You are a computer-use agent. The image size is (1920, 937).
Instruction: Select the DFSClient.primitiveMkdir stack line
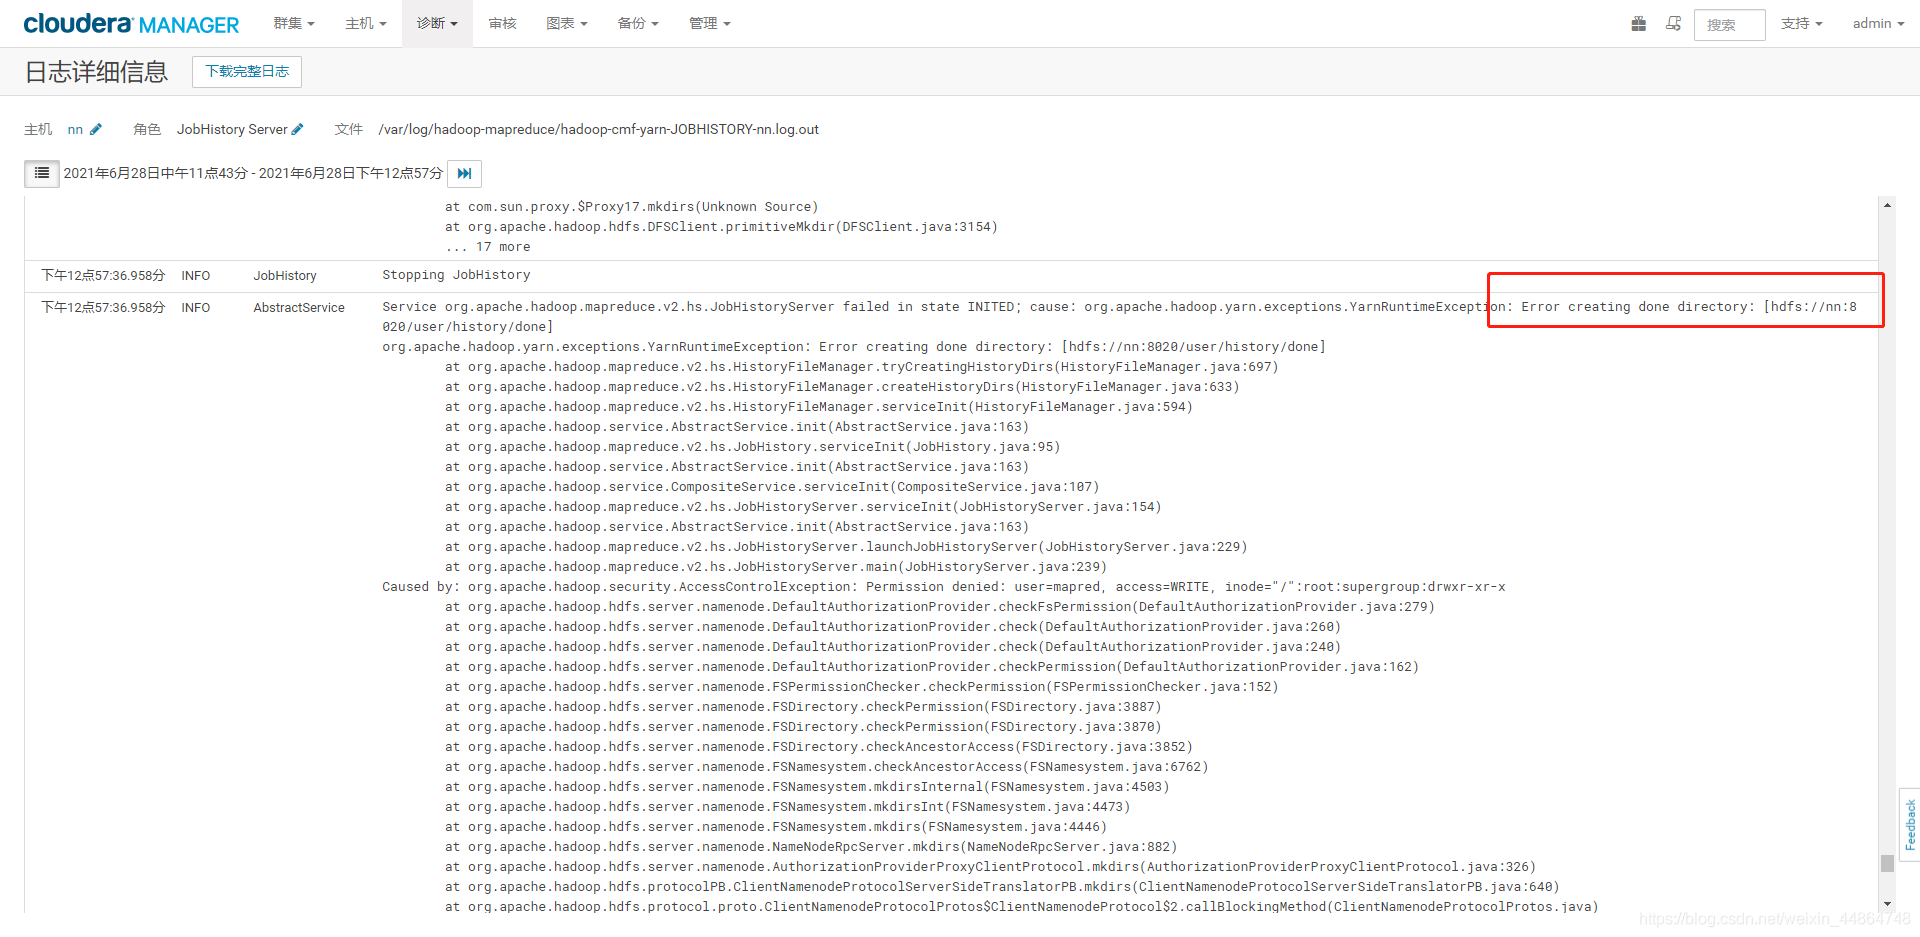coord(721,227)
